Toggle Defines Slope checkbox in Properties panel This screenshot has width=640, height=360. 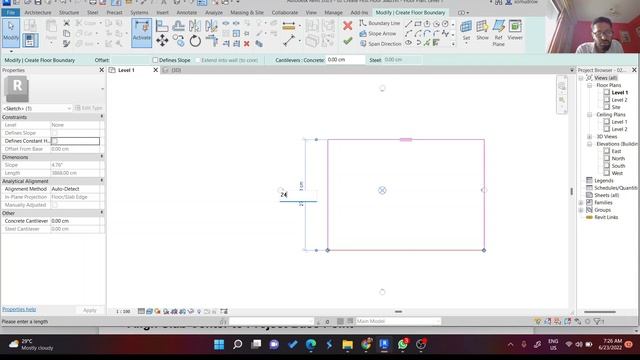click(55, 133)
